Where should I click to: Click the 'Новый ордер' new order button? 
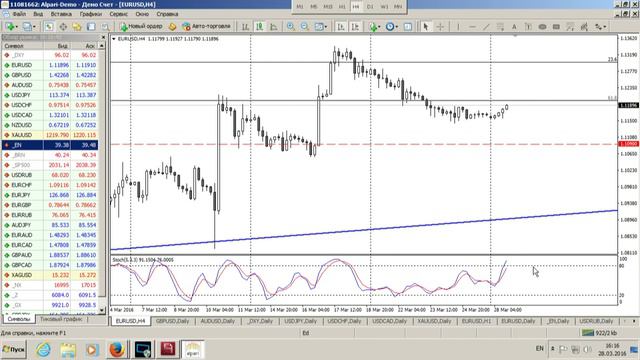click(x=141, y=27)
